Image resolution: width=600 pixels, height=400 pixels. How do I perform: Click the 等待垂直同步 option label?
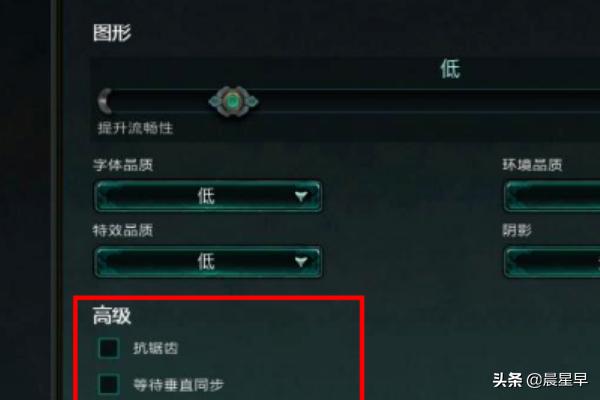(178, 385)
